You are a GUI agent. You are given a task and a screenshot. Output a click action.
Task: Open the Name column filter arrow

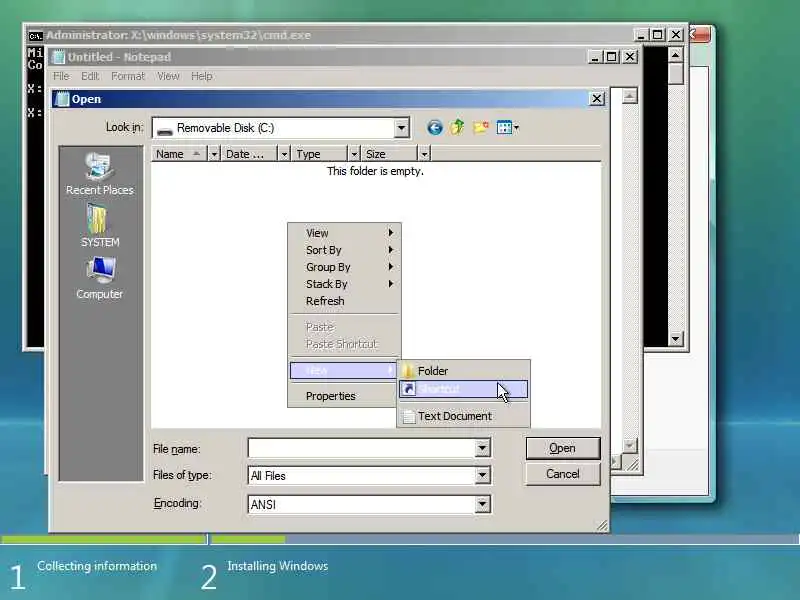click(214, 154)
